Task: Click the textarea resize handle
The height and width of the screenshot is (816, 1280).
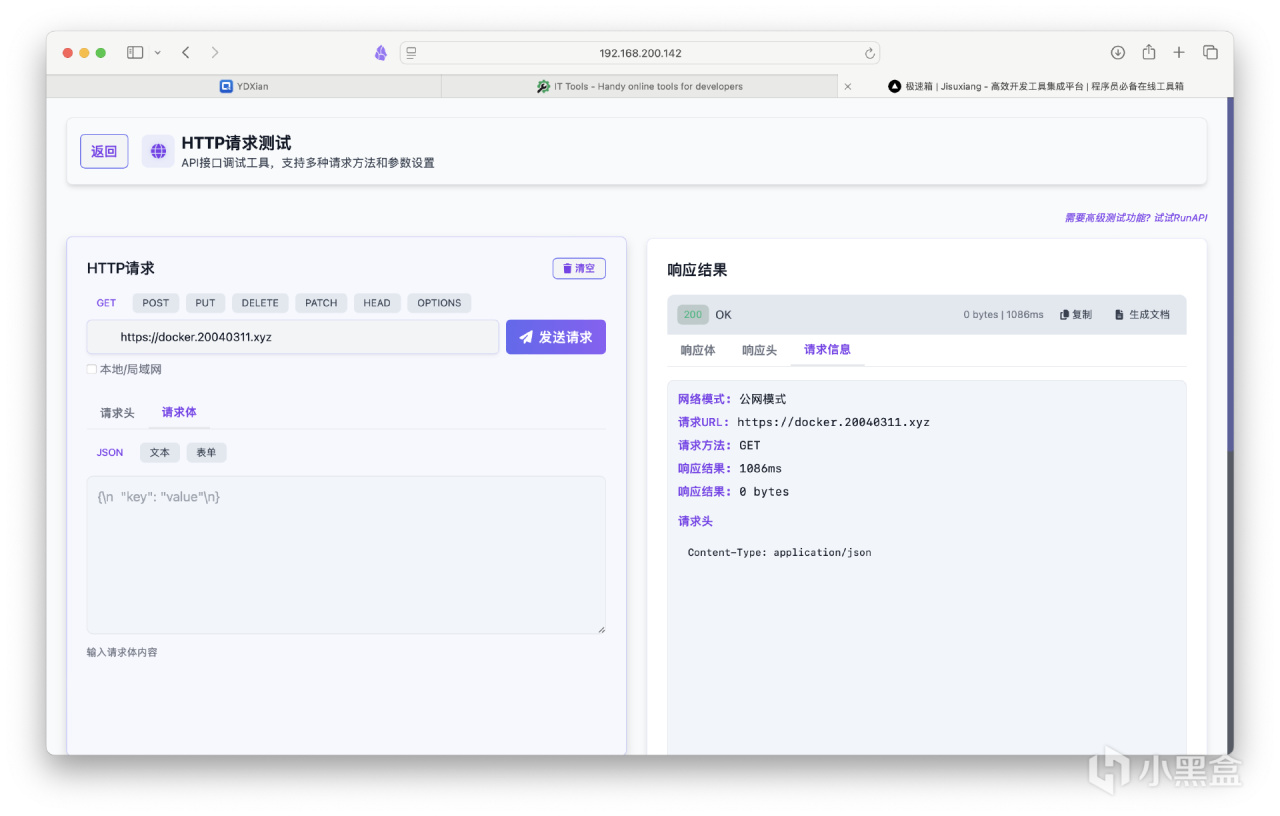Action: [601, 629]
